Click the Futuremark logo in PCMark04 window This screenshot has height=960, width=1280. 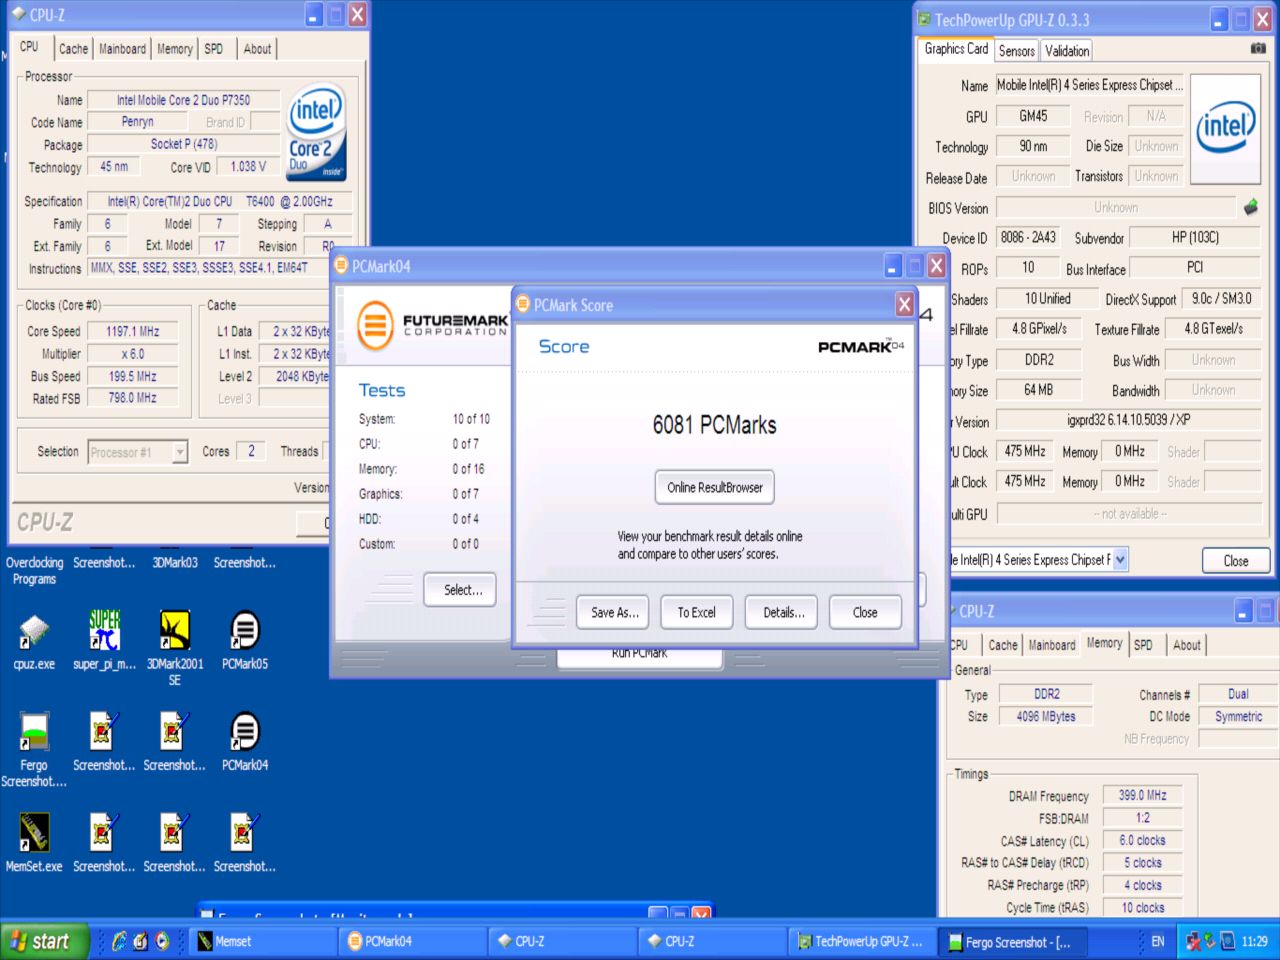point(432,326)
